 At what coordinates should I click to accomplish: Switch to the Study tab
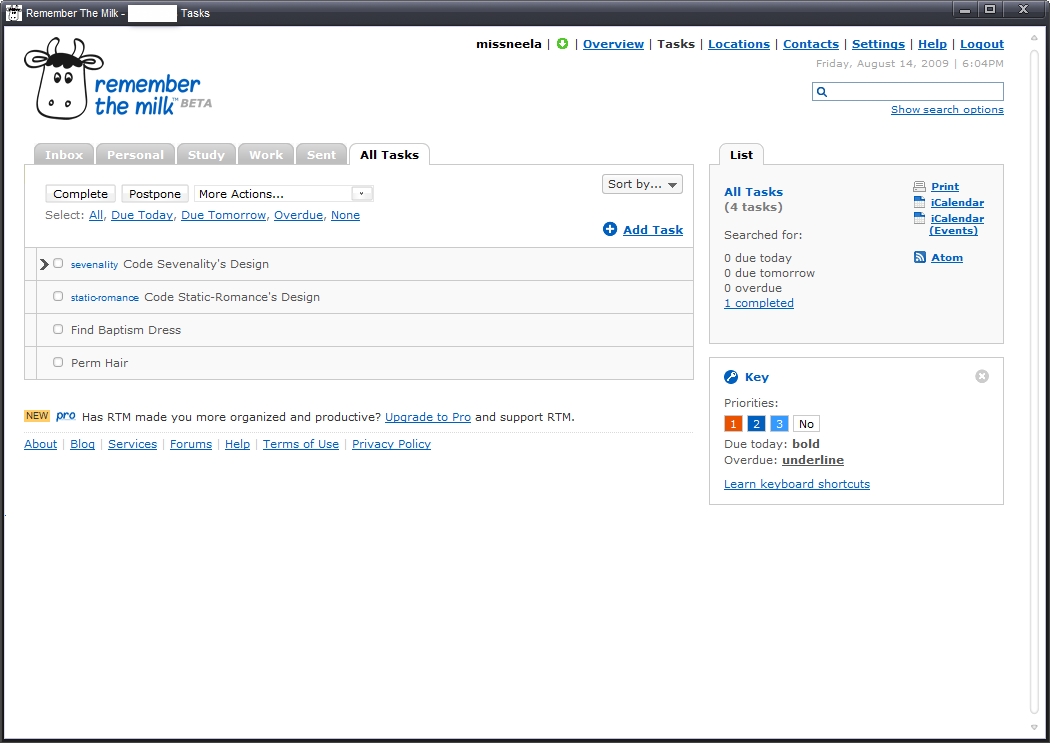[x=206, y=155]
